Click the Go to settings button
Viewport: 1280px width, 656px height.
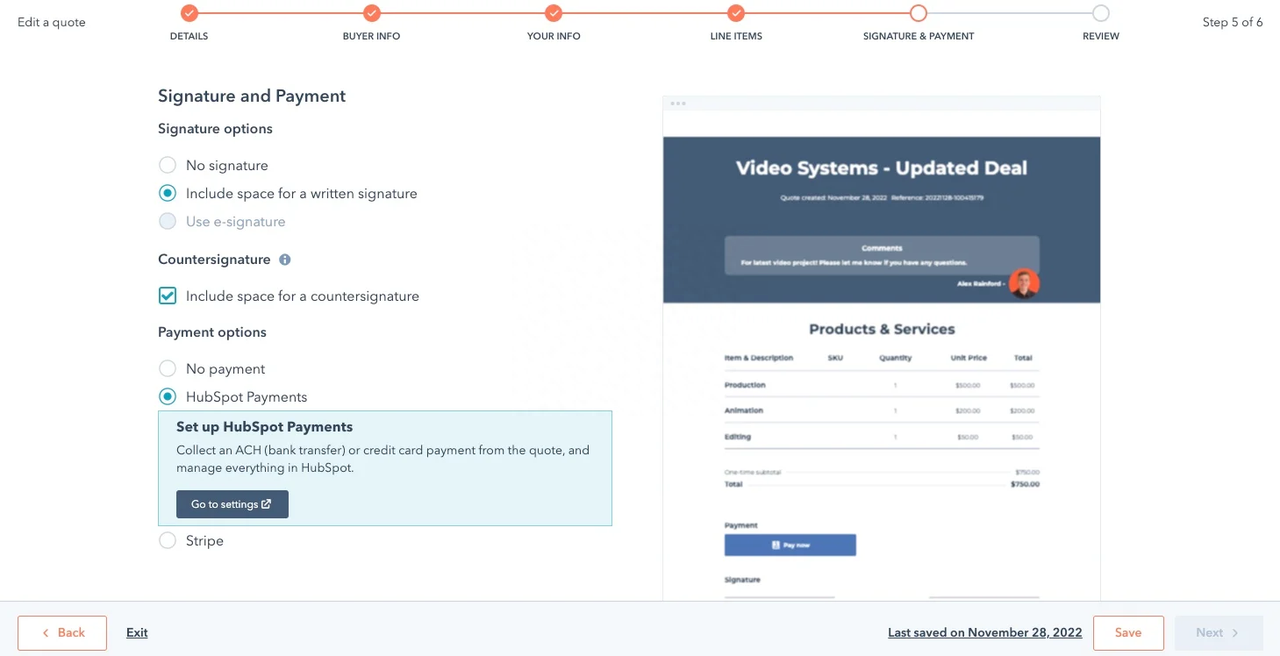(232, 504)
